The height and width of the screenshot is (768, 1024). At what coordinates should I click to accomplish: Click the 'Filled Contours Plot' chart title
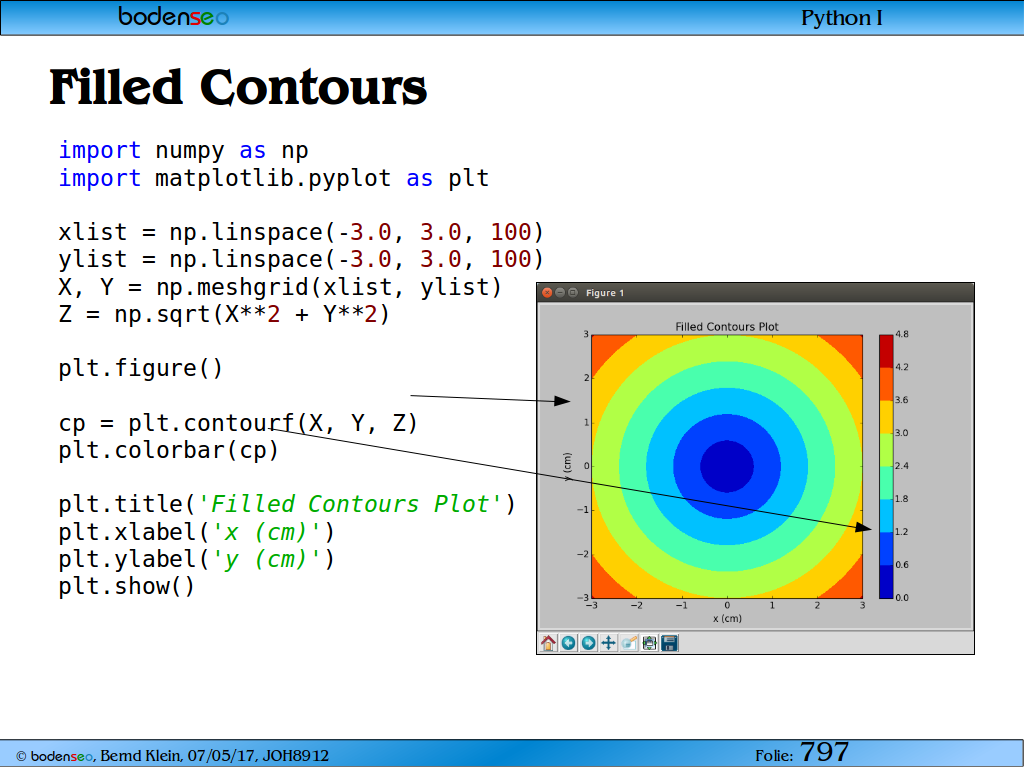pyautogui.click(x=727, y=327)
